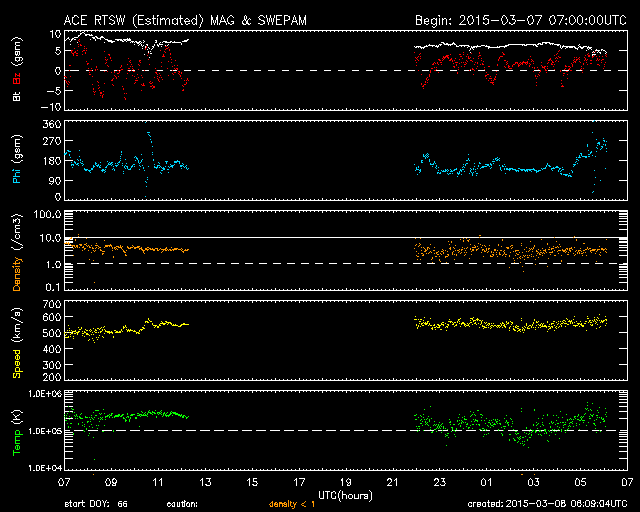Click the "100.0" tick on the Density axis
The width and height of the screenshot is (640, 512).
pyautogui.click(x=48, y=214)
